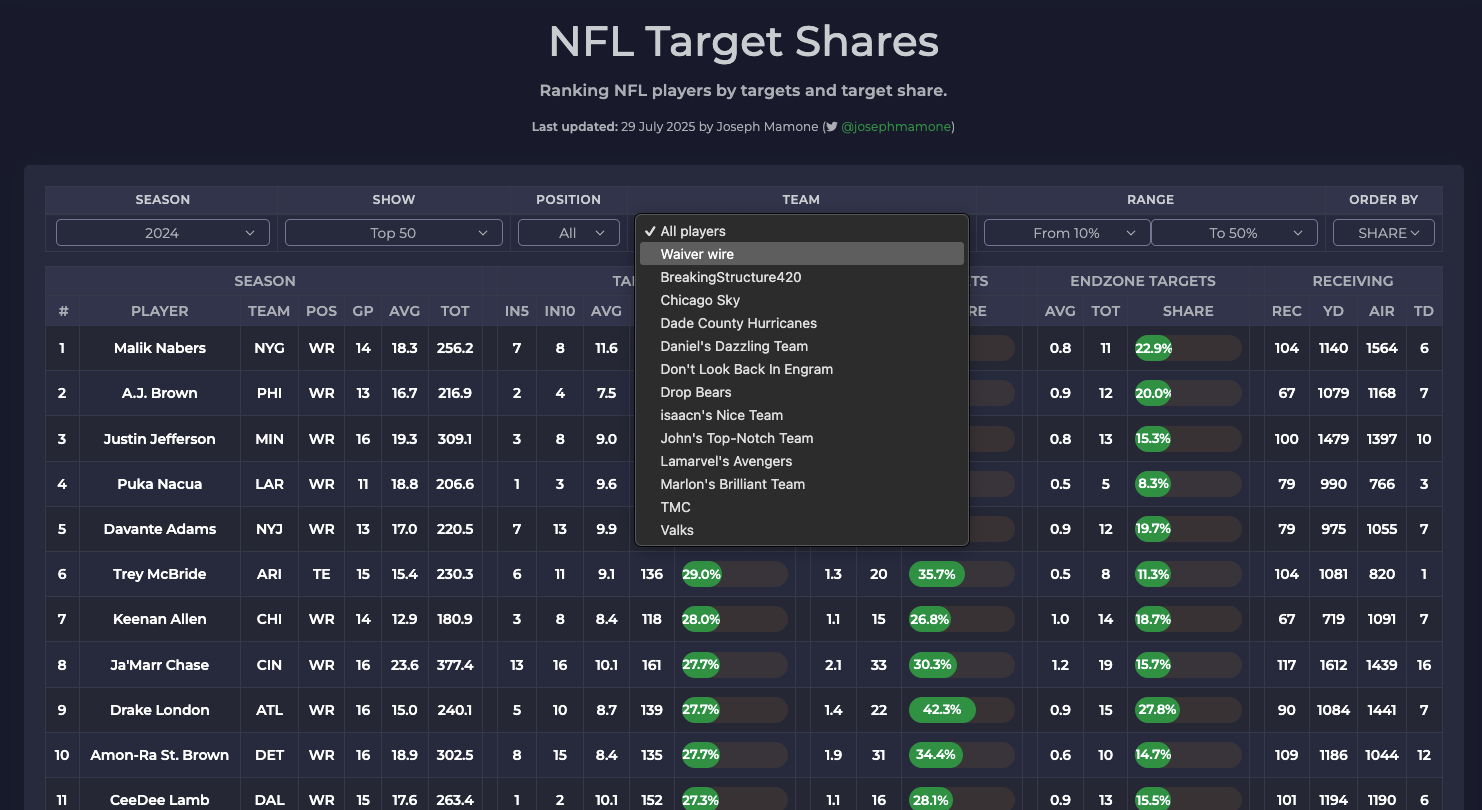Click the REC column header
This screenshot has width=1482, height=810.
(1287, 311)
